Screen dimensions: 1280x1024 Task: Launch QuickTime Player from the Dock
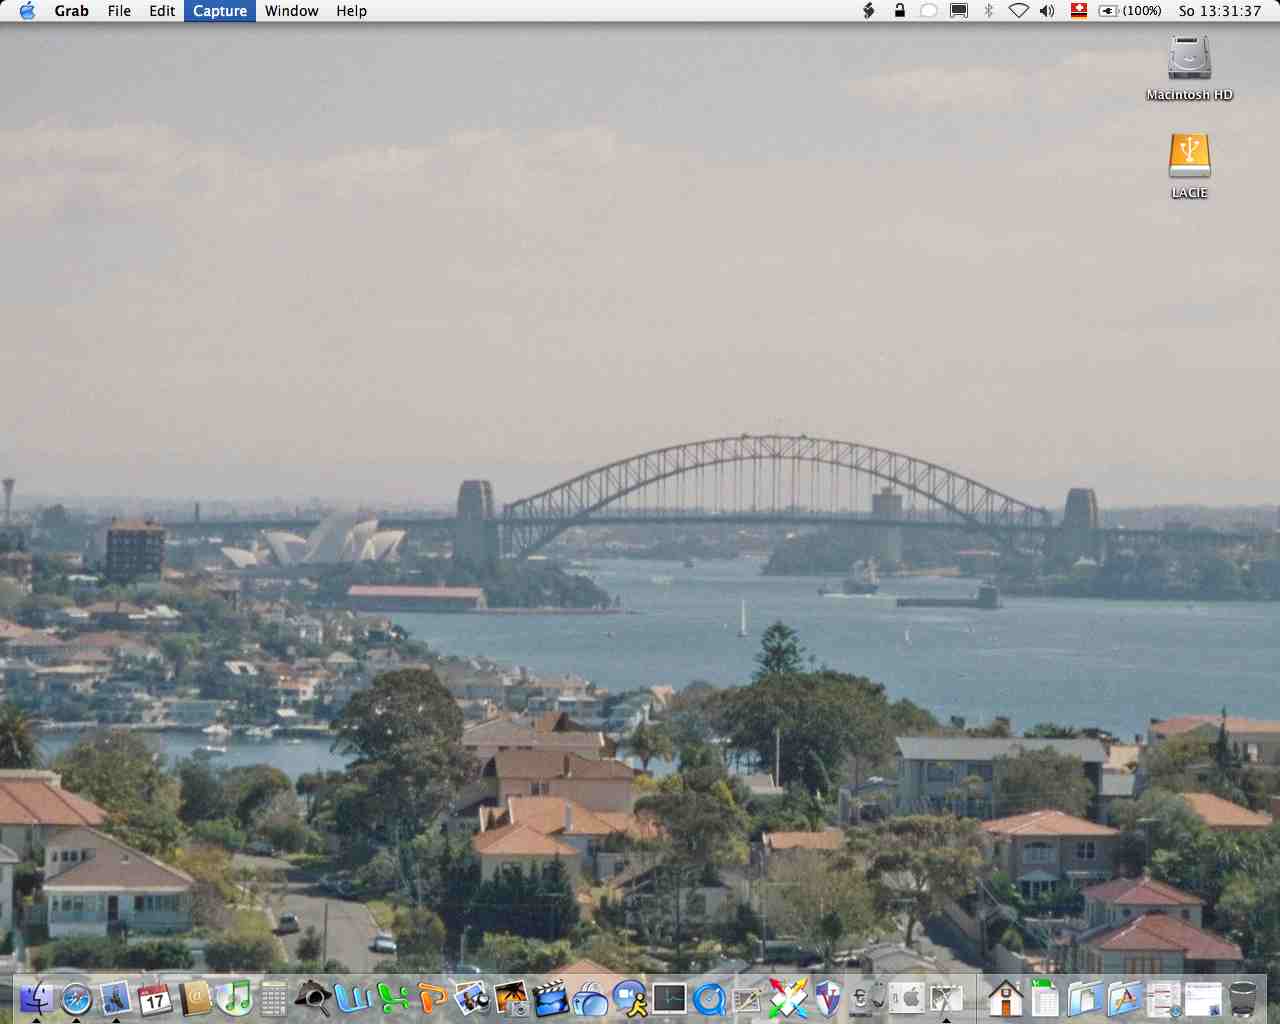pyautogui.click(x=709, y=998)
